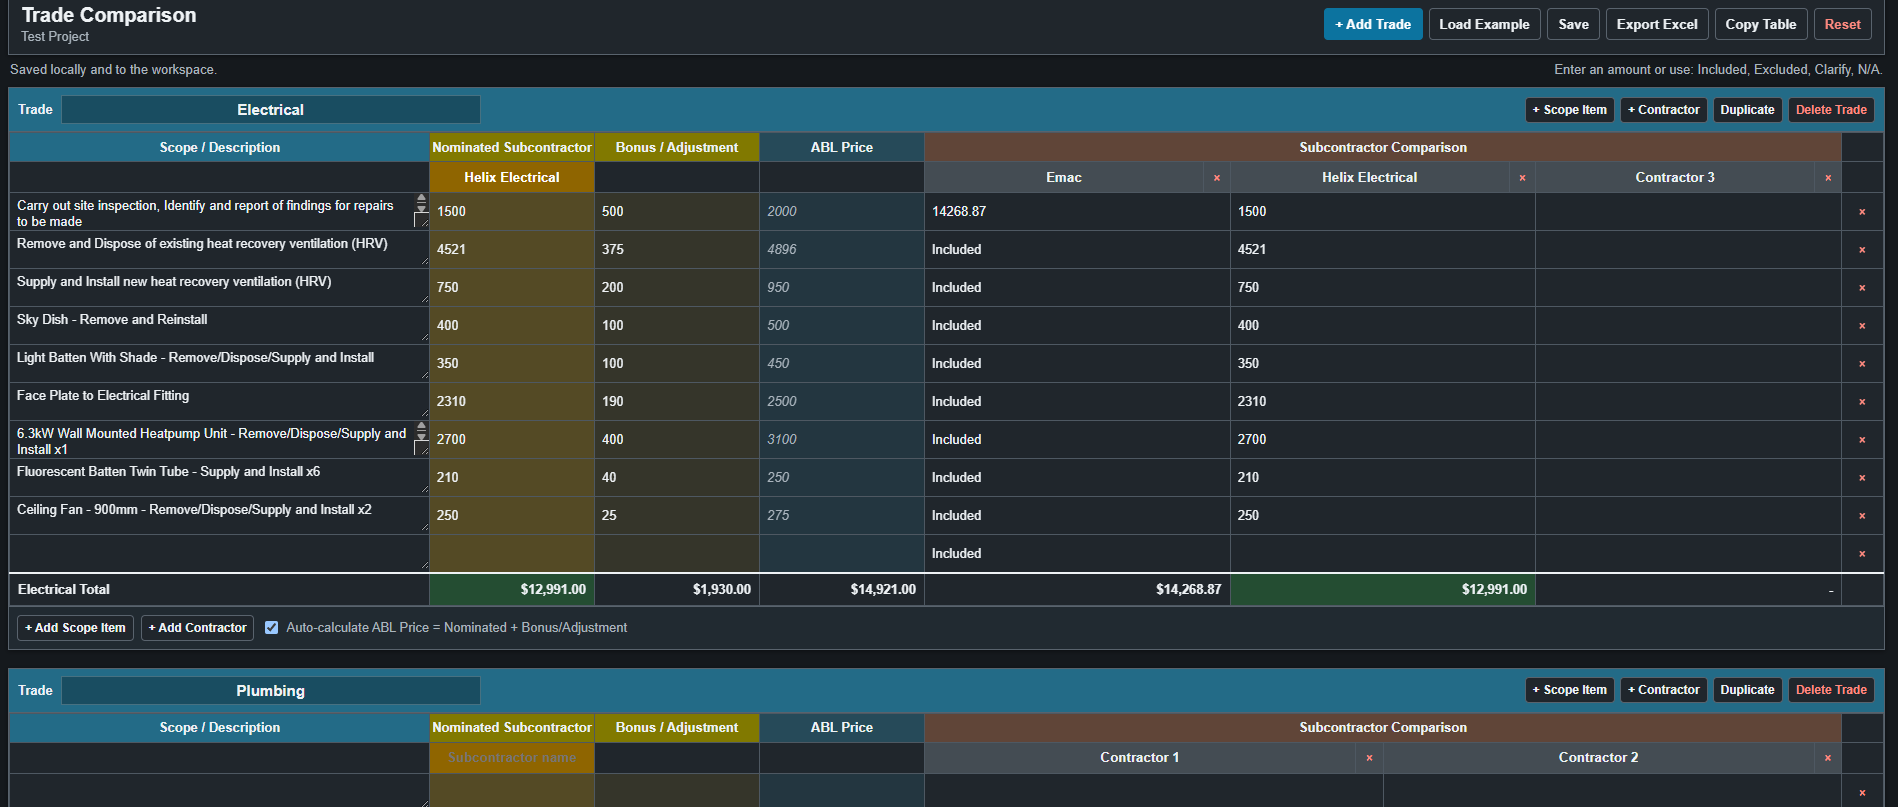This screenshot has height=807, width=1898.
Task: Click the + Add Trade button
Action: tap(1373, 24)
